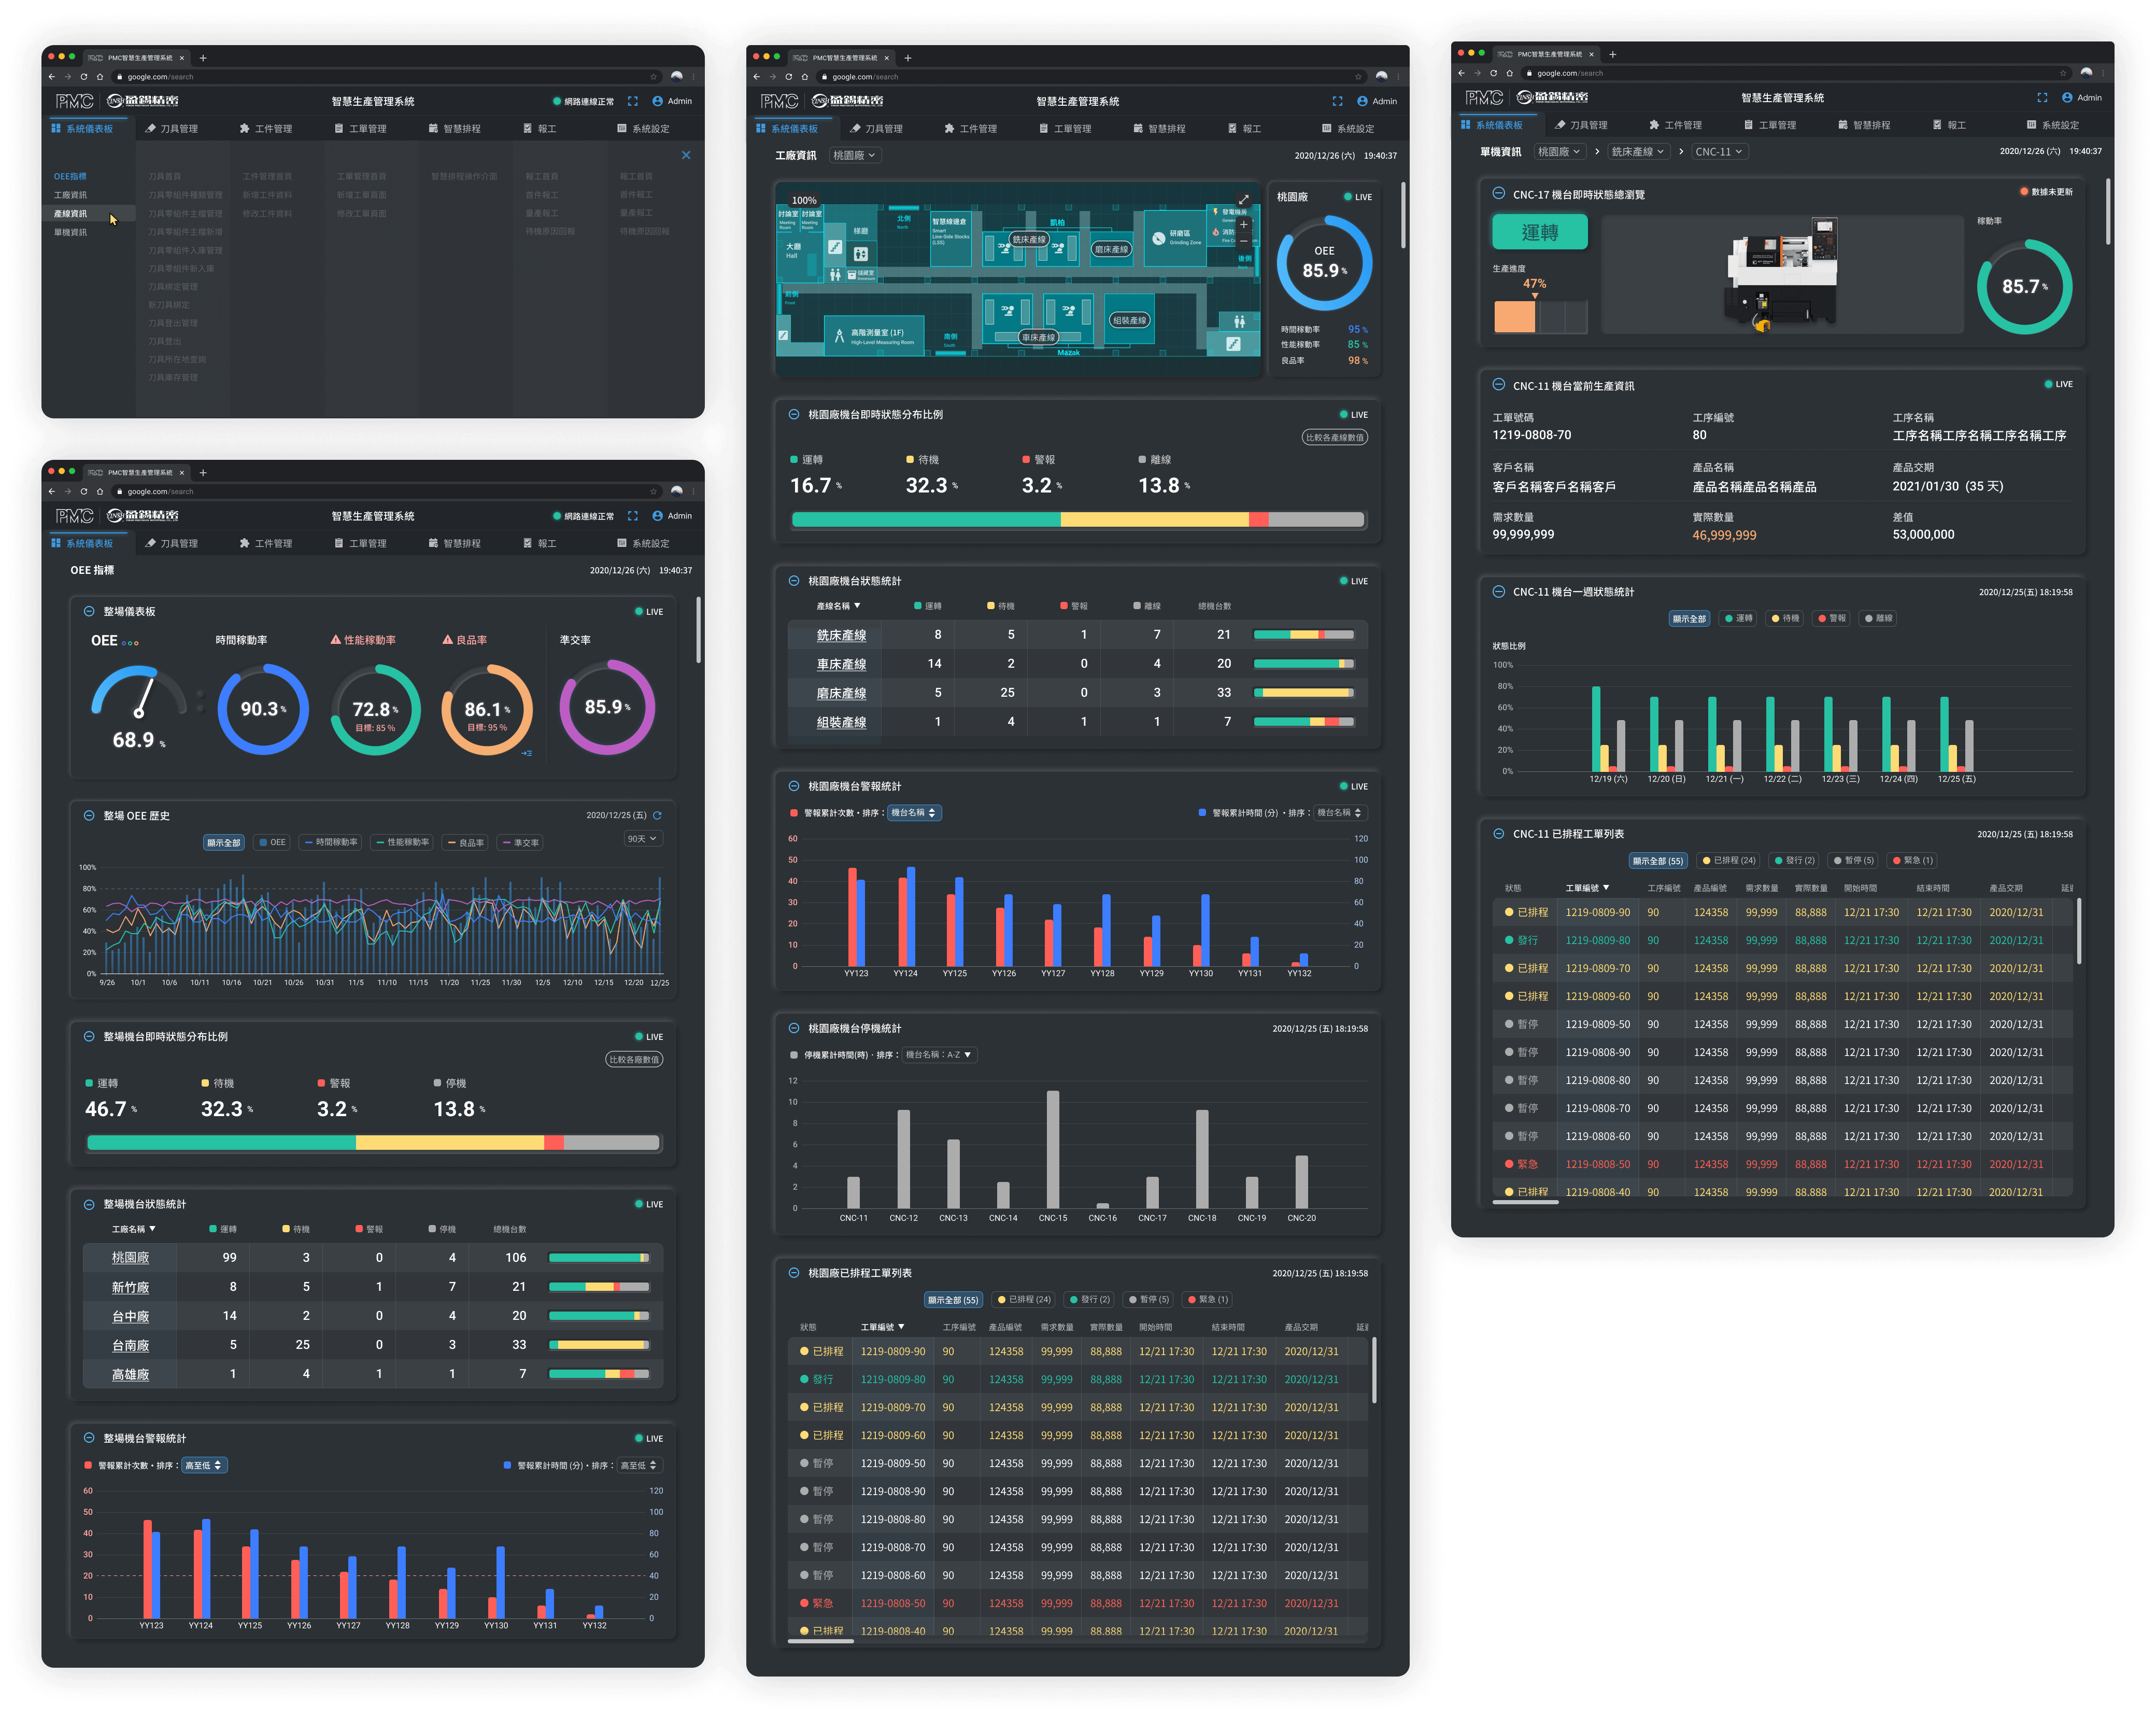Viewport: 2156px width, 1718px height.
Task: Select 產線資訊 in the open menu
Action: point(70,213)
